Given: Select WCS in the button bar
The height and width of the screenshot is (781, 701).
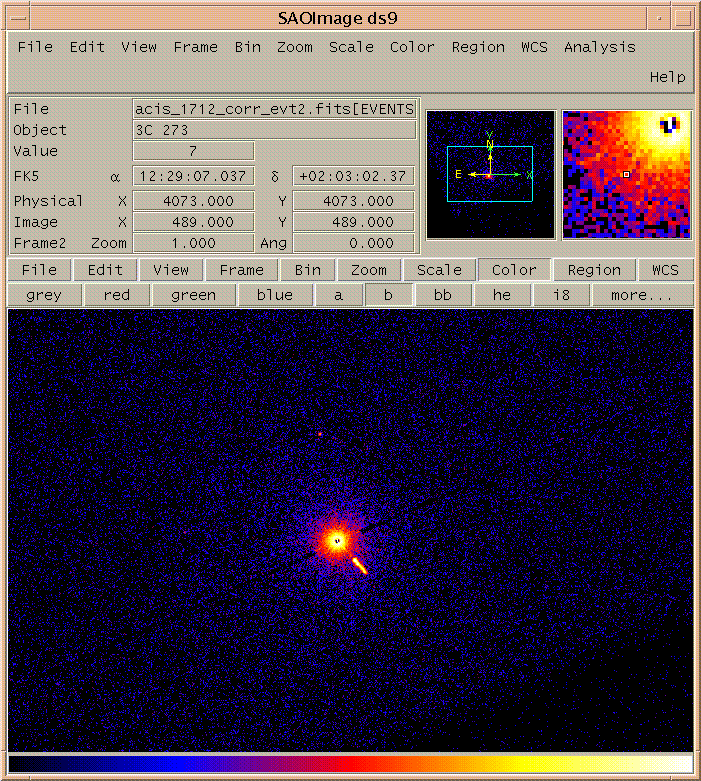Looking at the screenshot, I should pyautogui.click(x=666, y=270).
